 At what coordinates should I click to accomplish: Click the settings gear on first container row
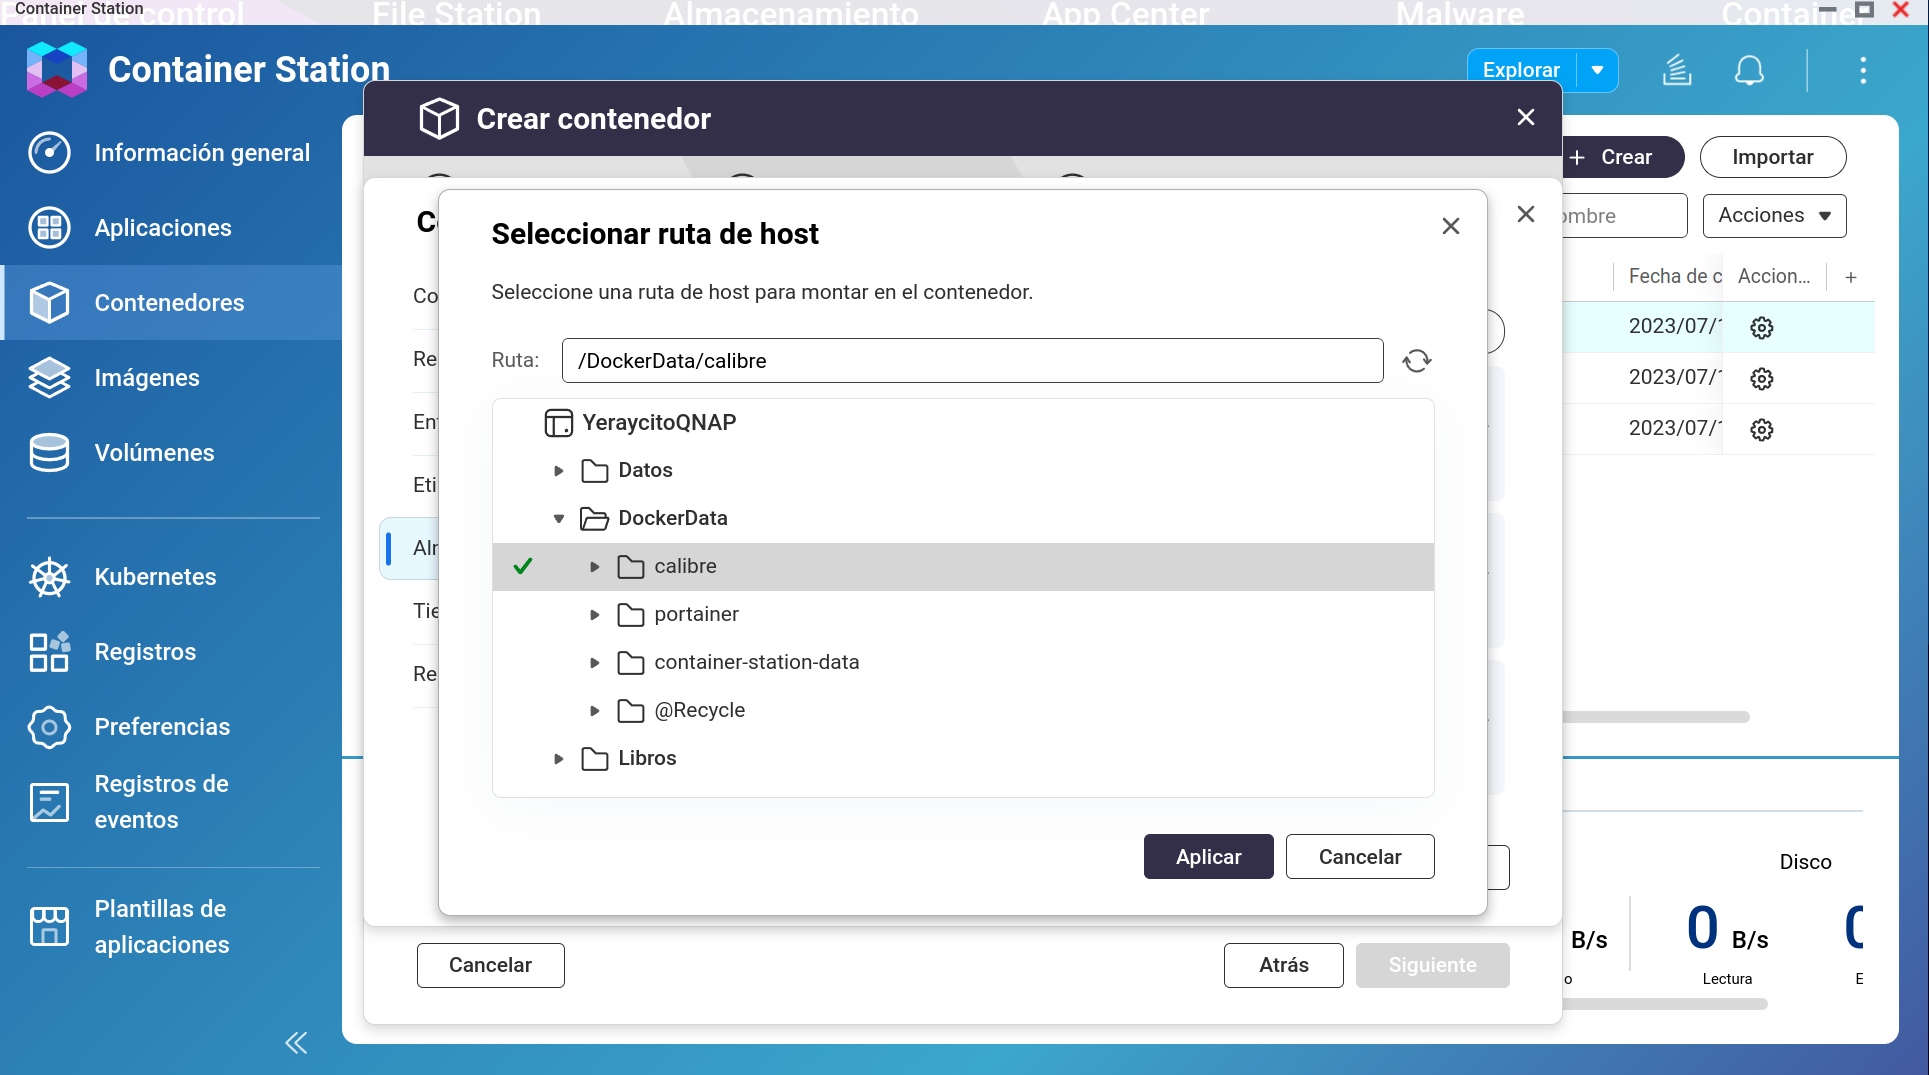click(x=1761, y=328)
